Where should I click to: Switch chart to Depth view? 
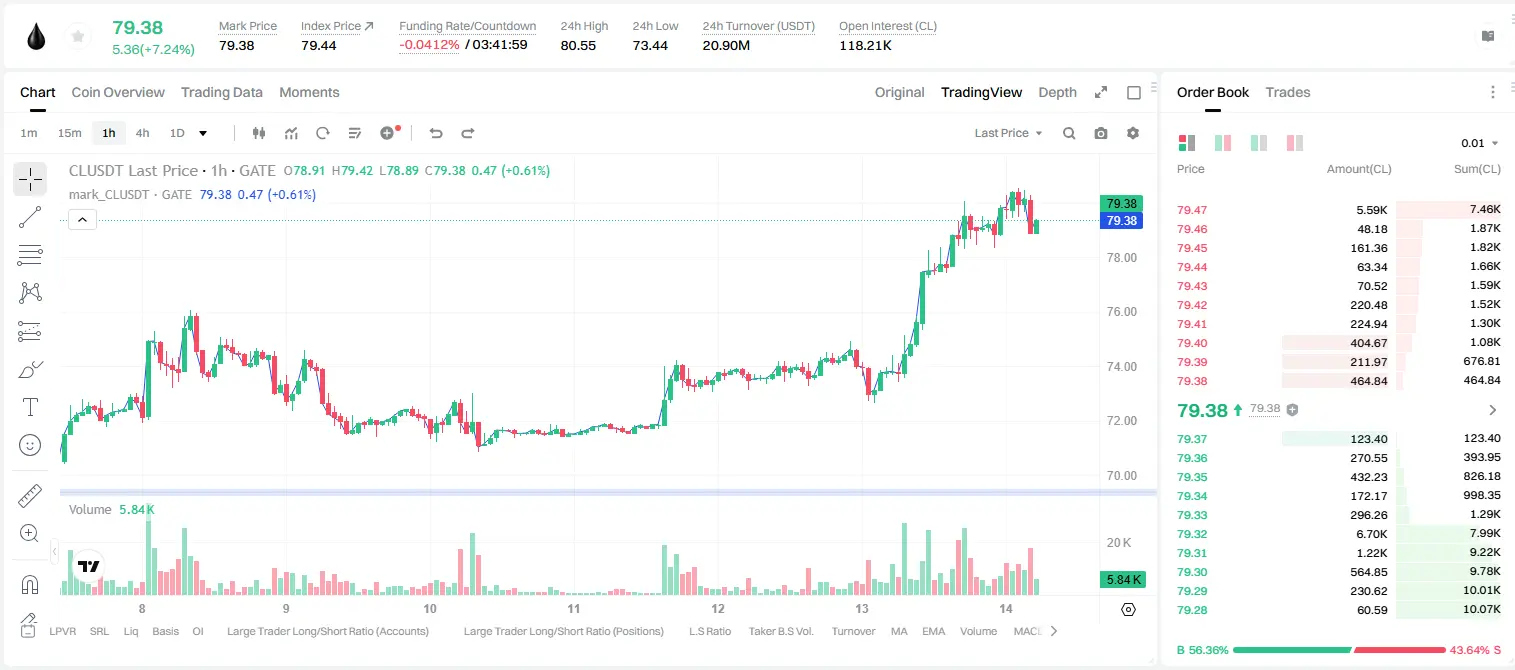tap(1057, 92)
